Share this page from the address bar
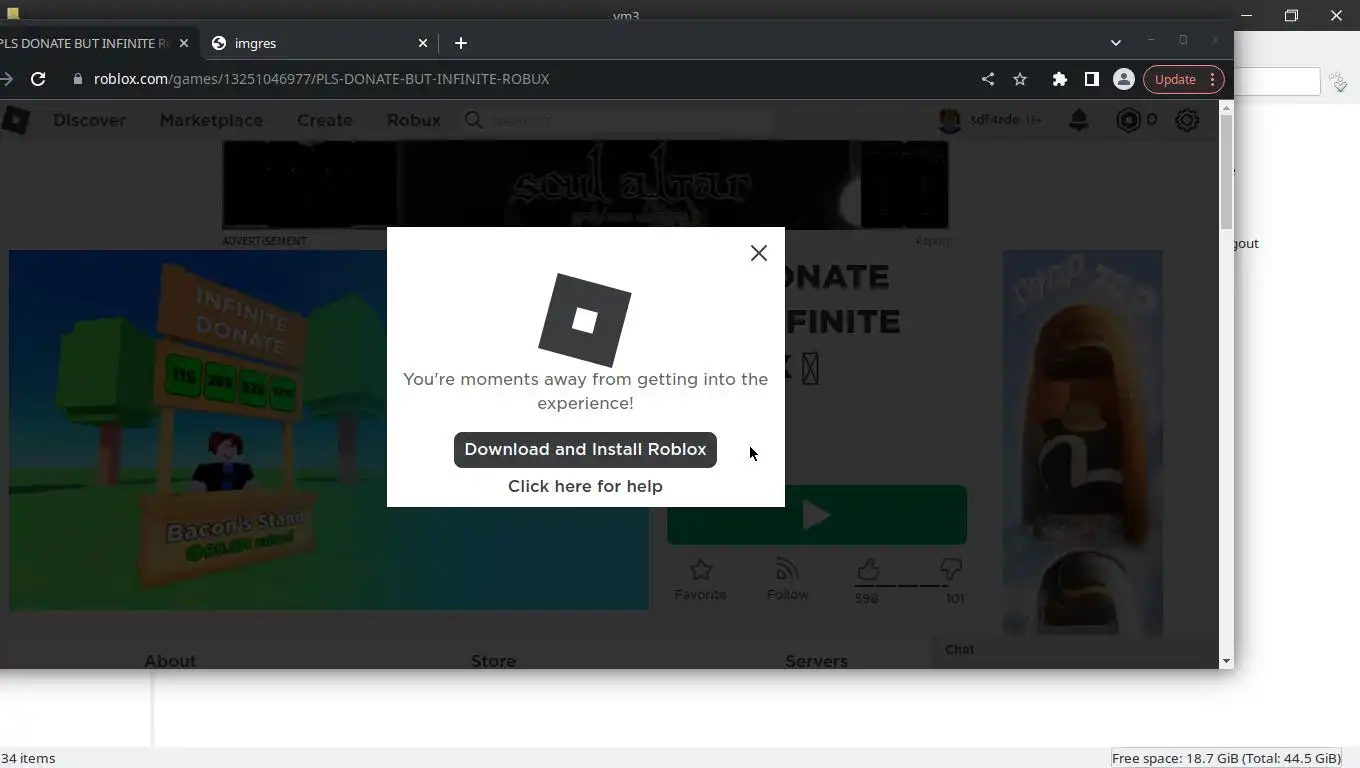This screenshot has height=768, width=1360. [988, 79]
